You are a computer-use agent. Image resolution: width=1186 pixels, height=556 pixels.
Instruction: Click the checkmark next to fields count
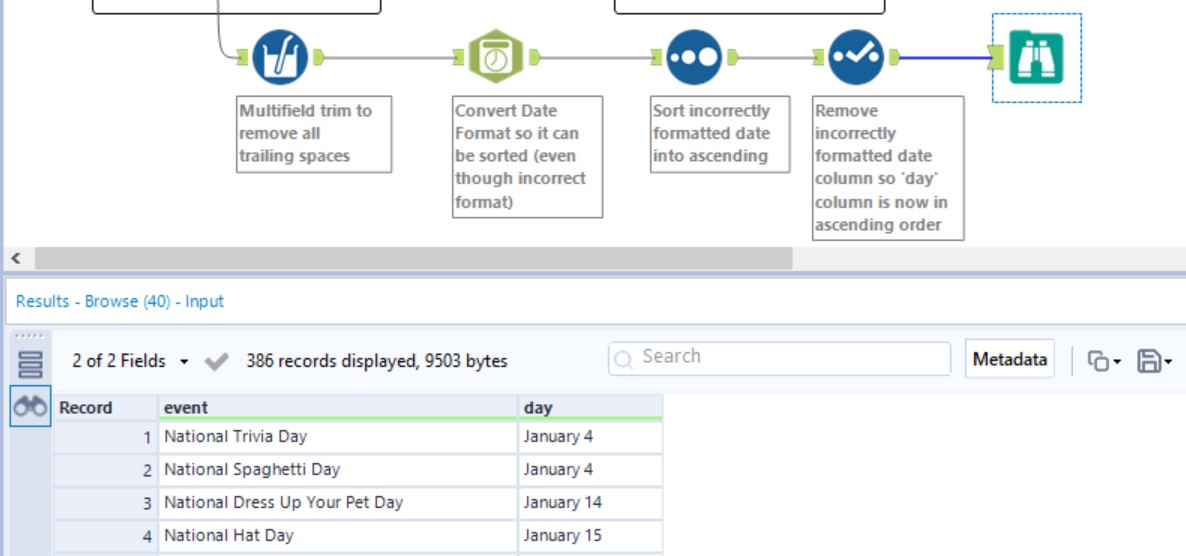click(216, 362)
